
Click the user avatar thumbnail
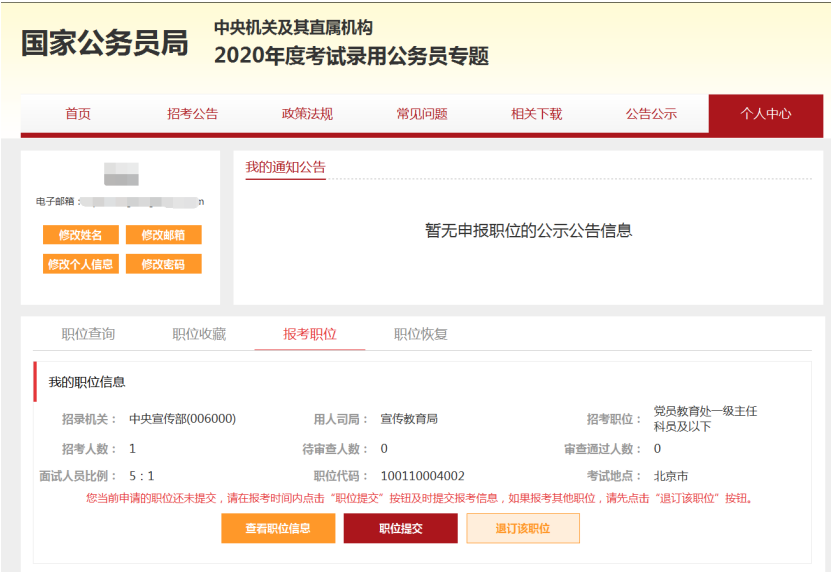[x=121, y=174]
